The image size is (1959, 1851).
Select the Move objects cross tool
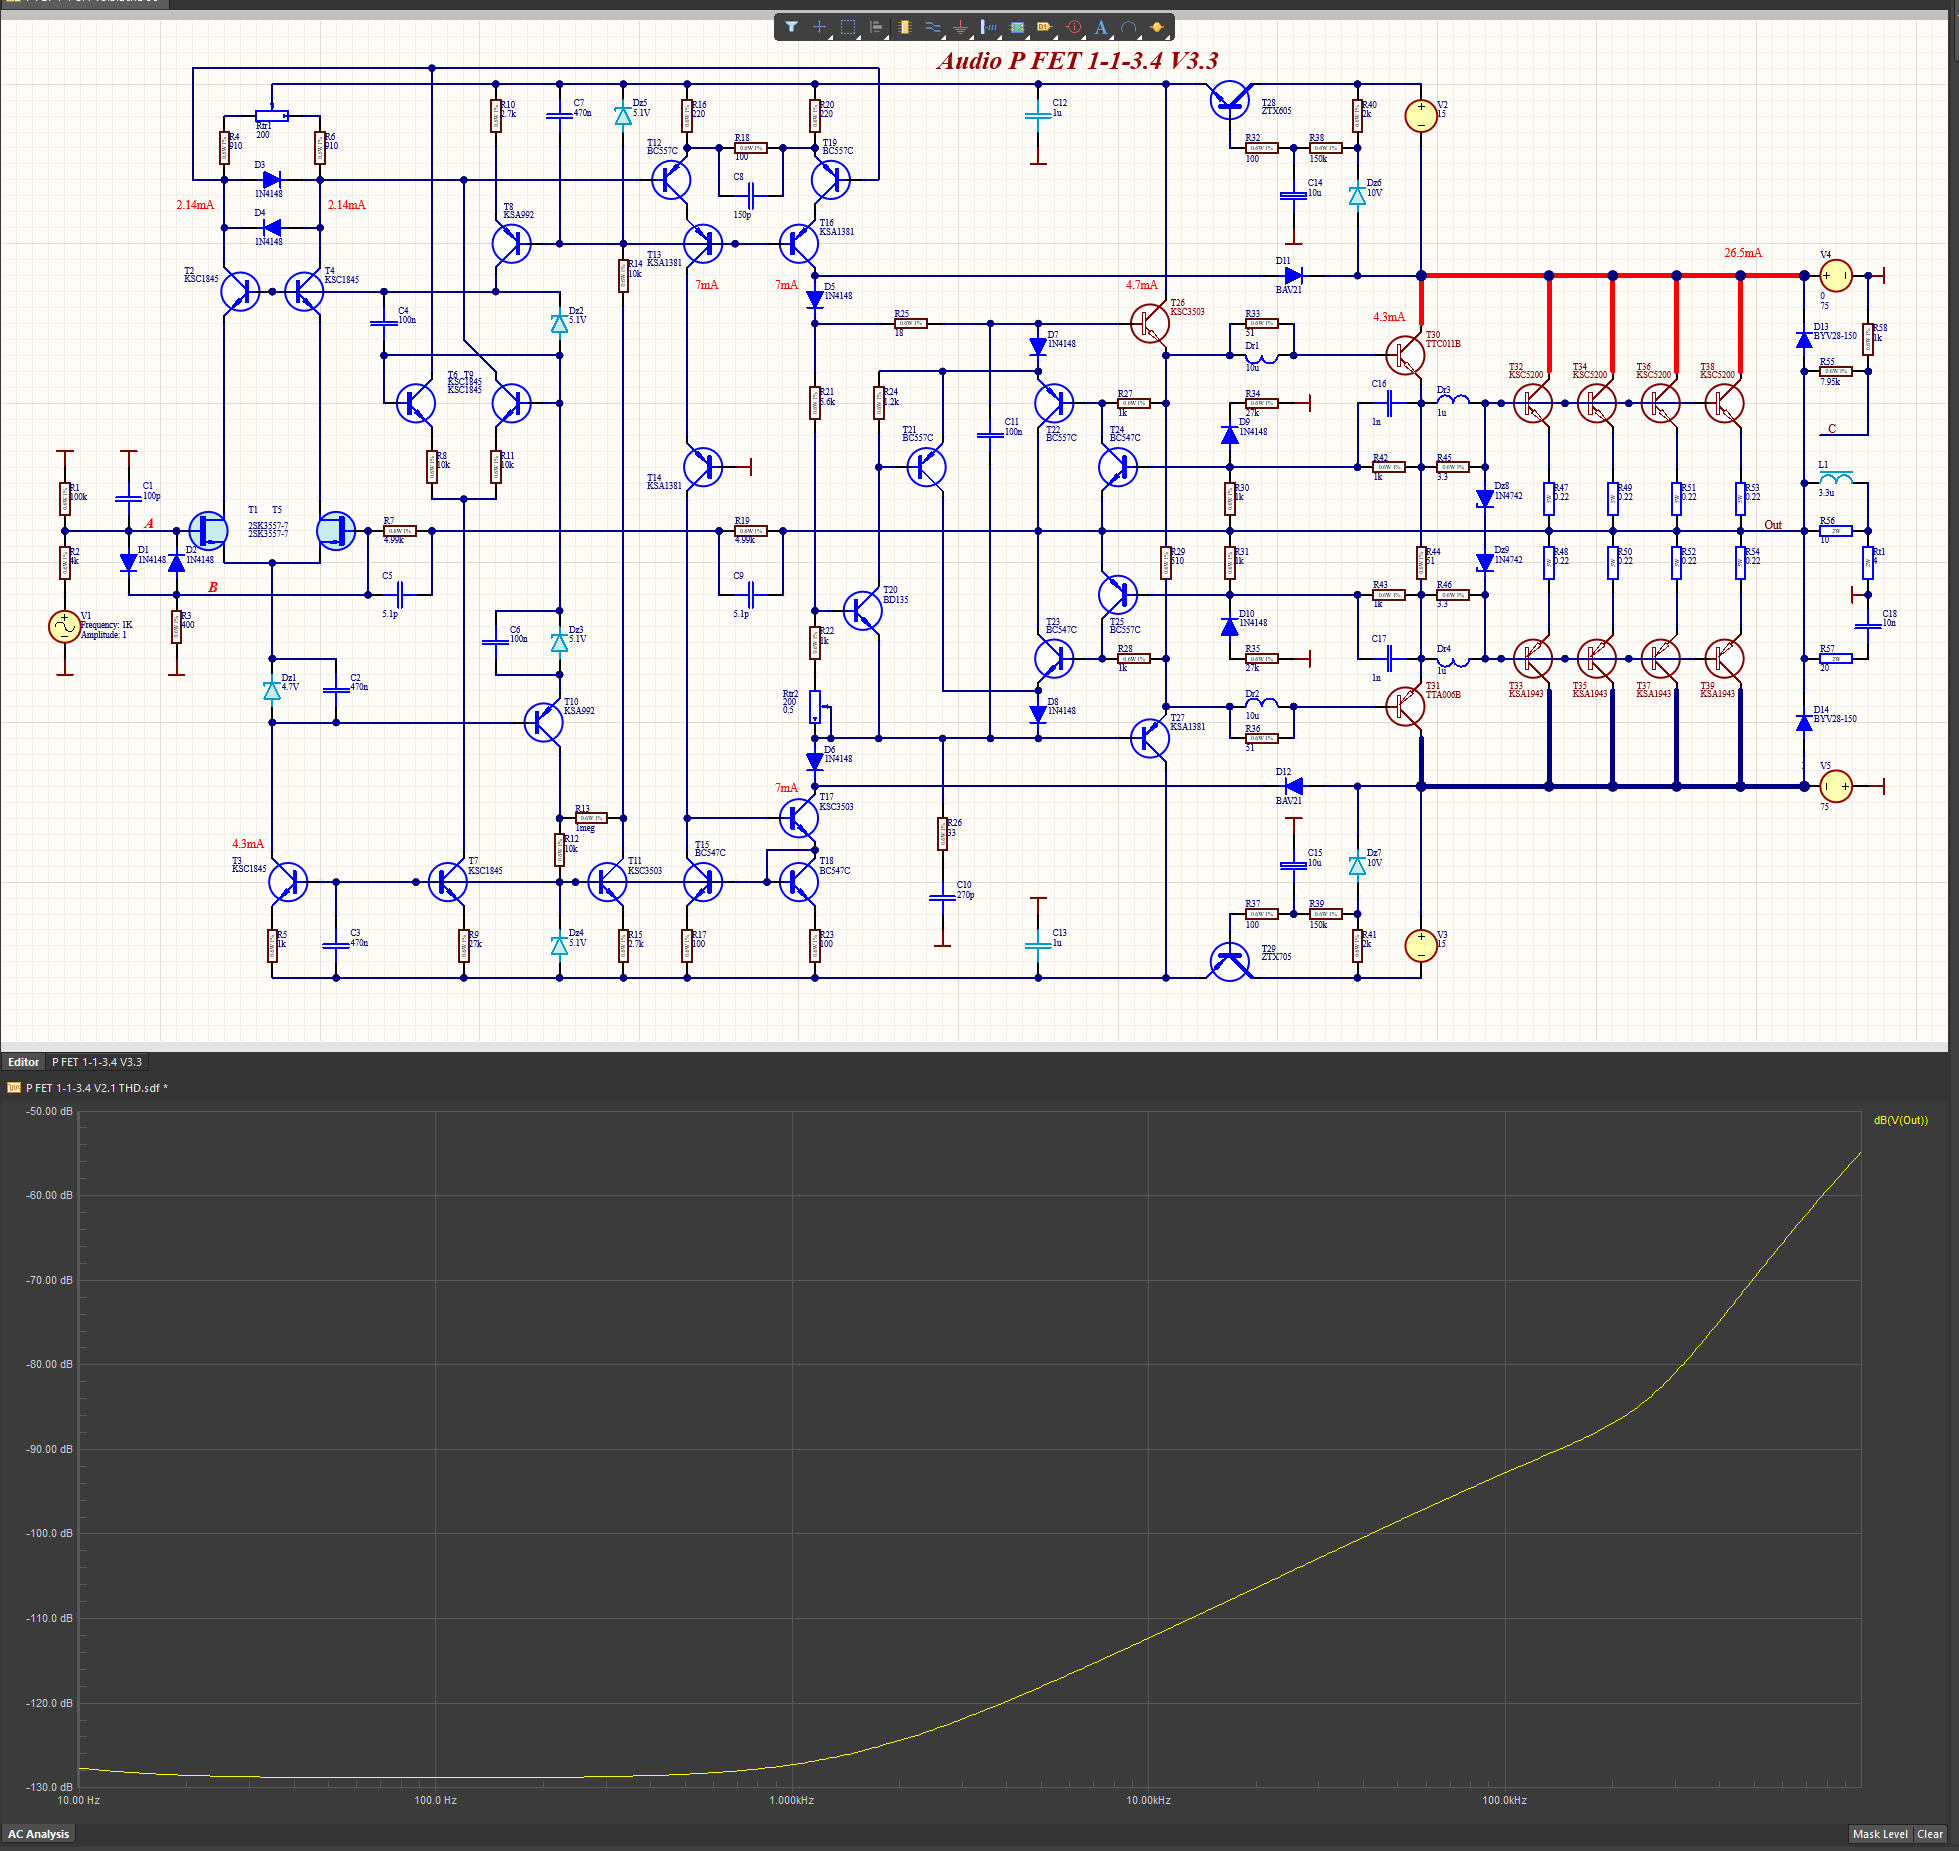click(x=819, y=27)
